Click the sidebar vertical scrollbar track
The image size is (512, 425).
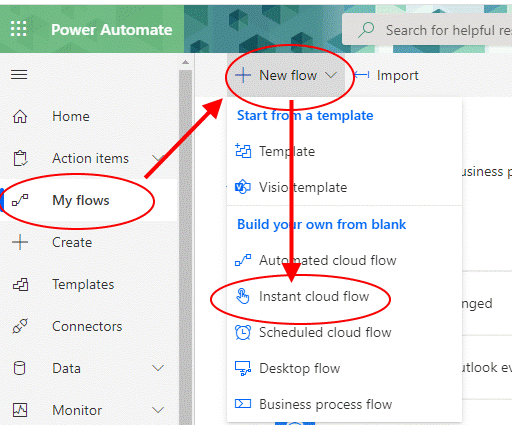pyautogui.click(x=185, y=247)
